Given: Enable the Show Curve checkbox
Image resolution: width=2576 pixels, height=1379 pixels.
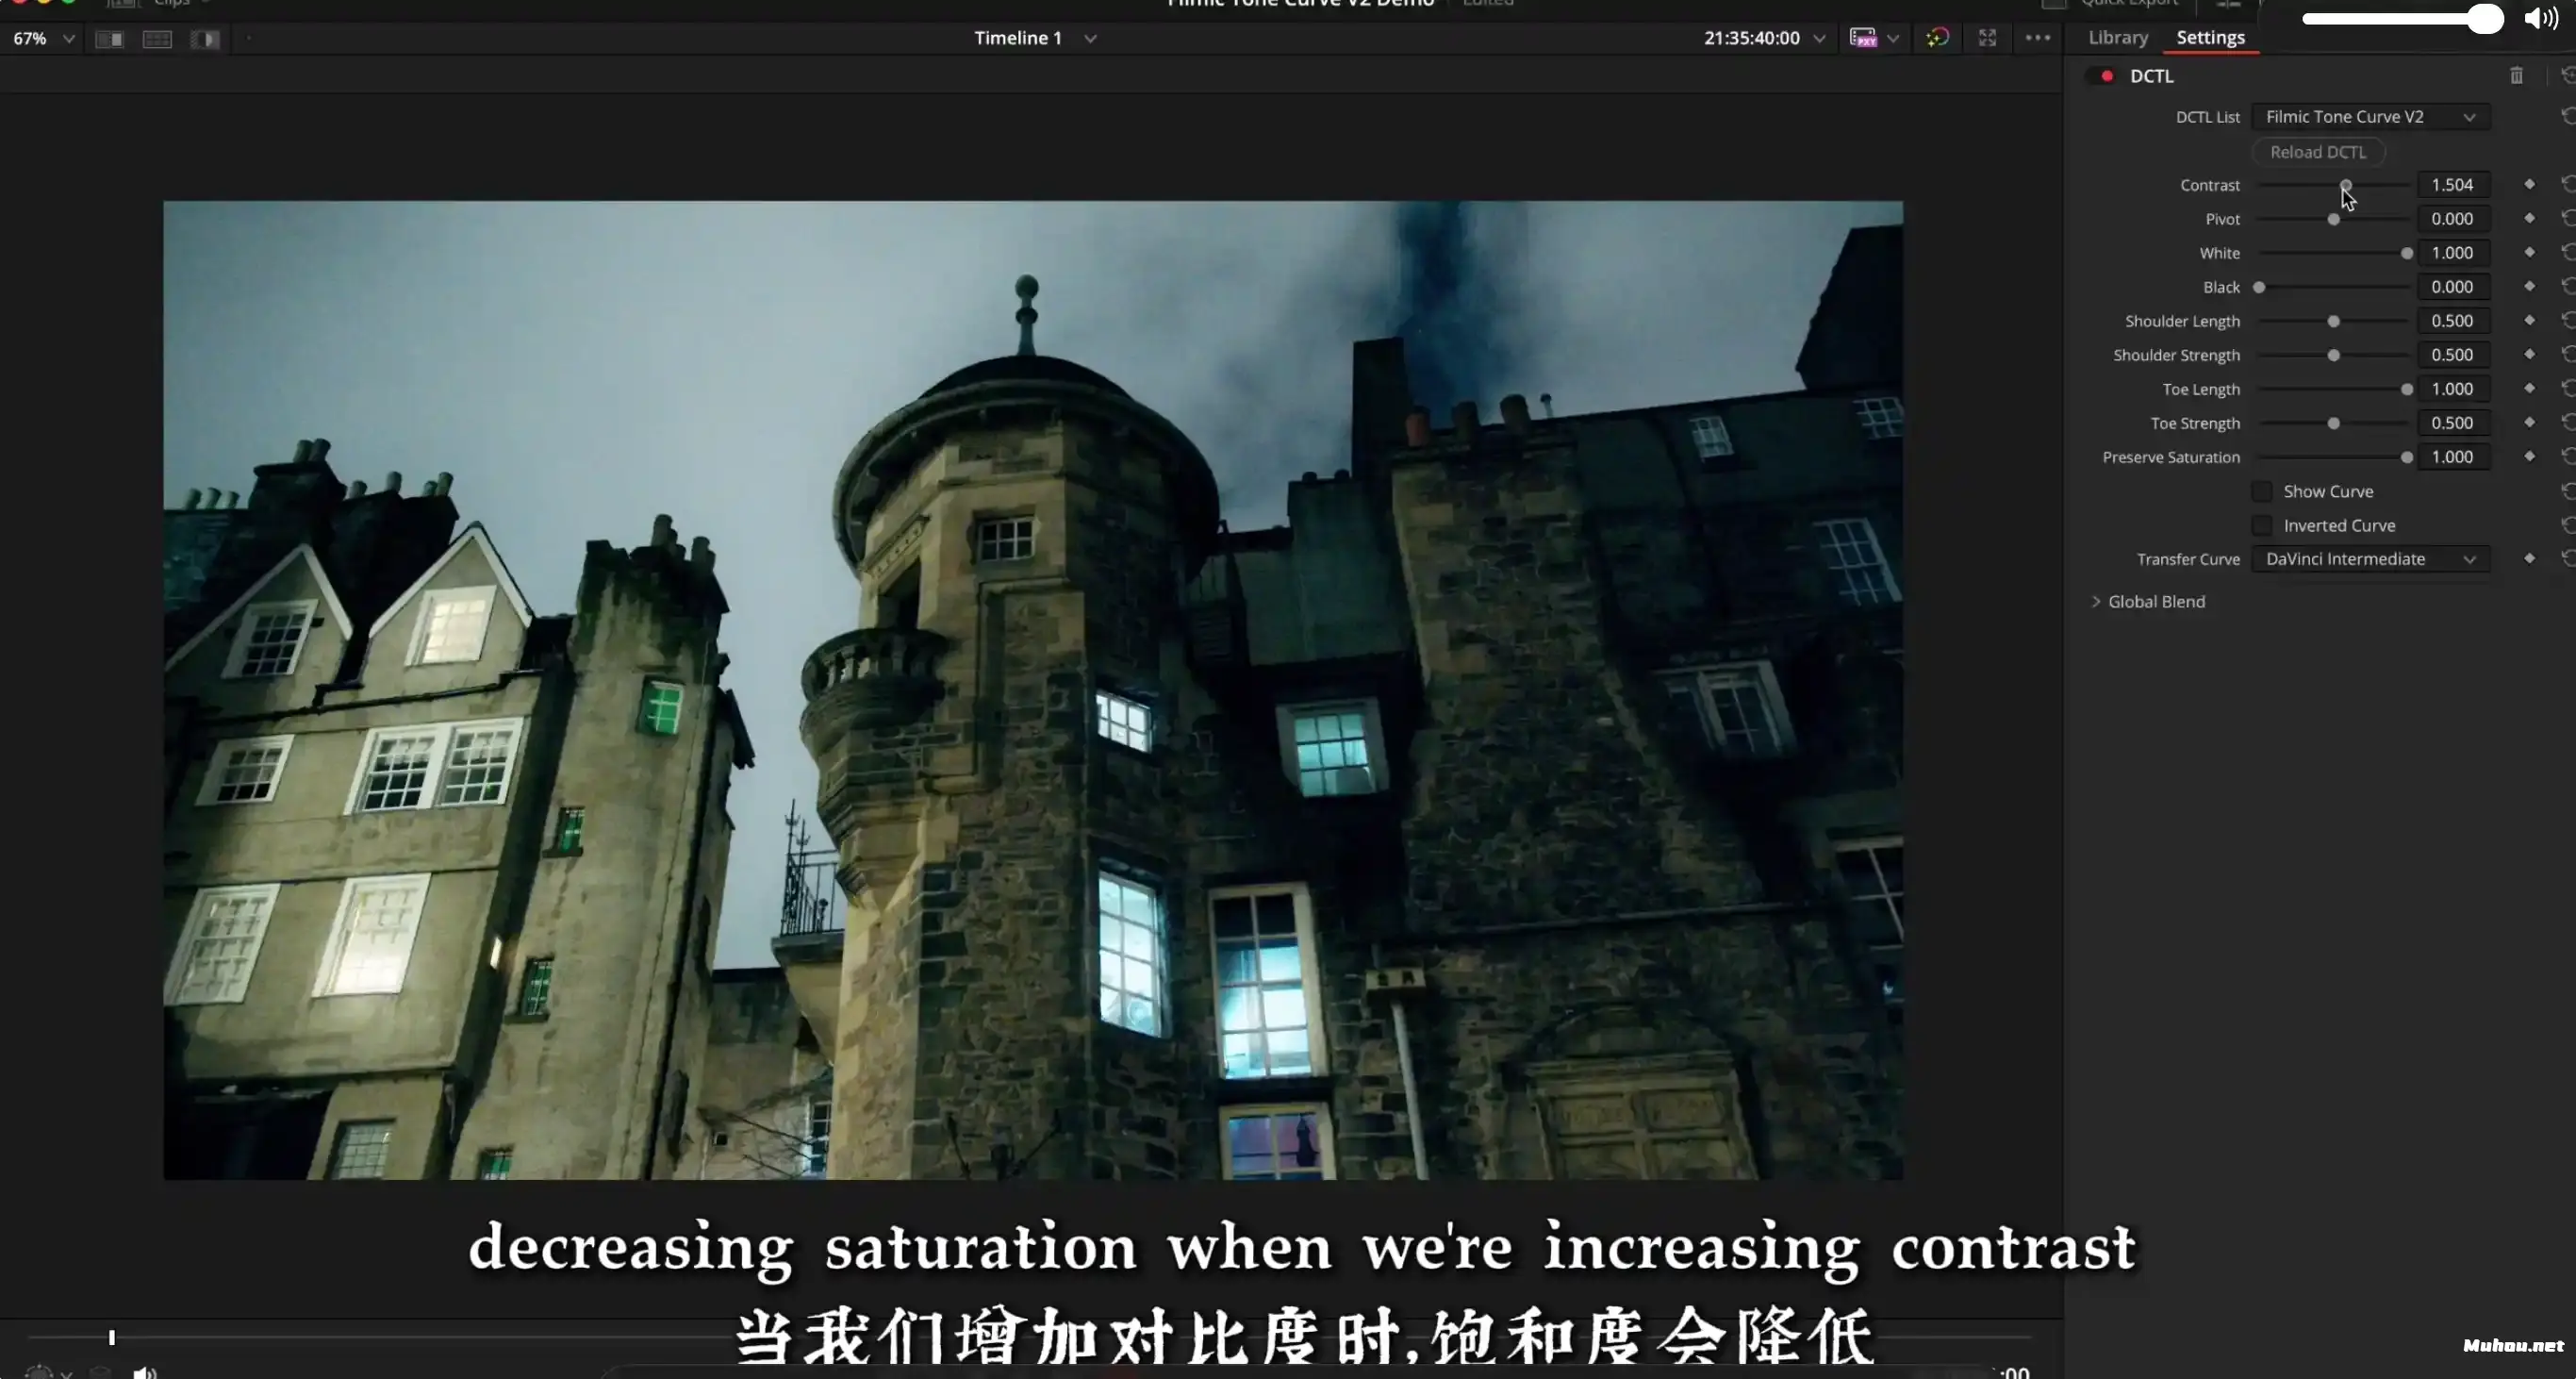Looking at the screenshot, I should click(2262, 491).
